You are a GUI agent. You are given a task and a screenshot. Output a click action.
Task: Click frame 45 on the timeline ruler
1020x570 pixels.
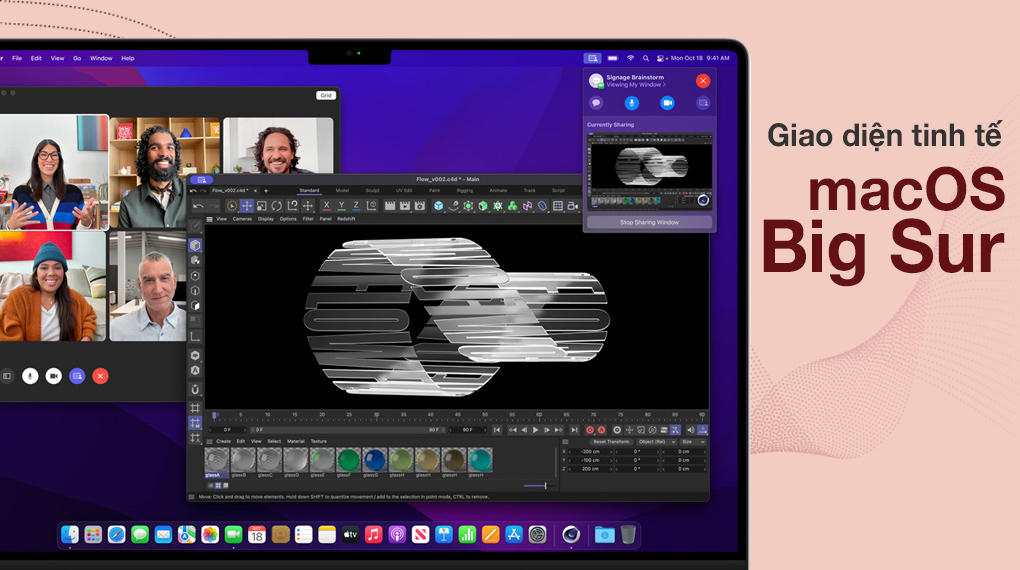tap(457, 414)
